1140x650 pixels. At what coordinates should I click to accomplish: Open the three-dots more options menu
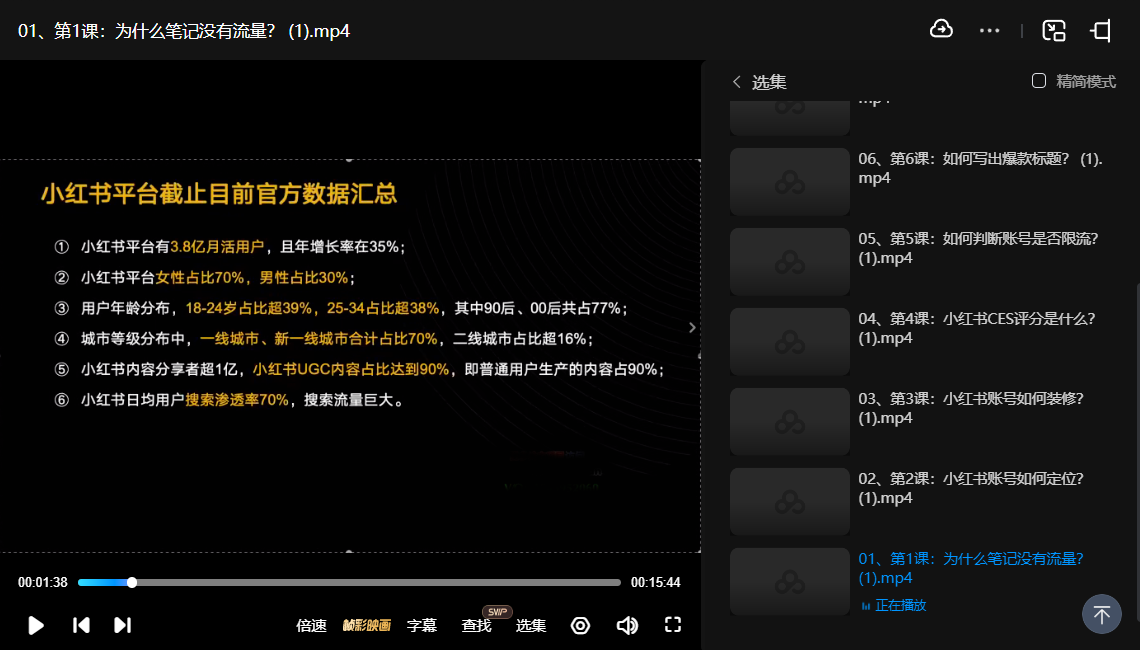click(x=990, y=30)
